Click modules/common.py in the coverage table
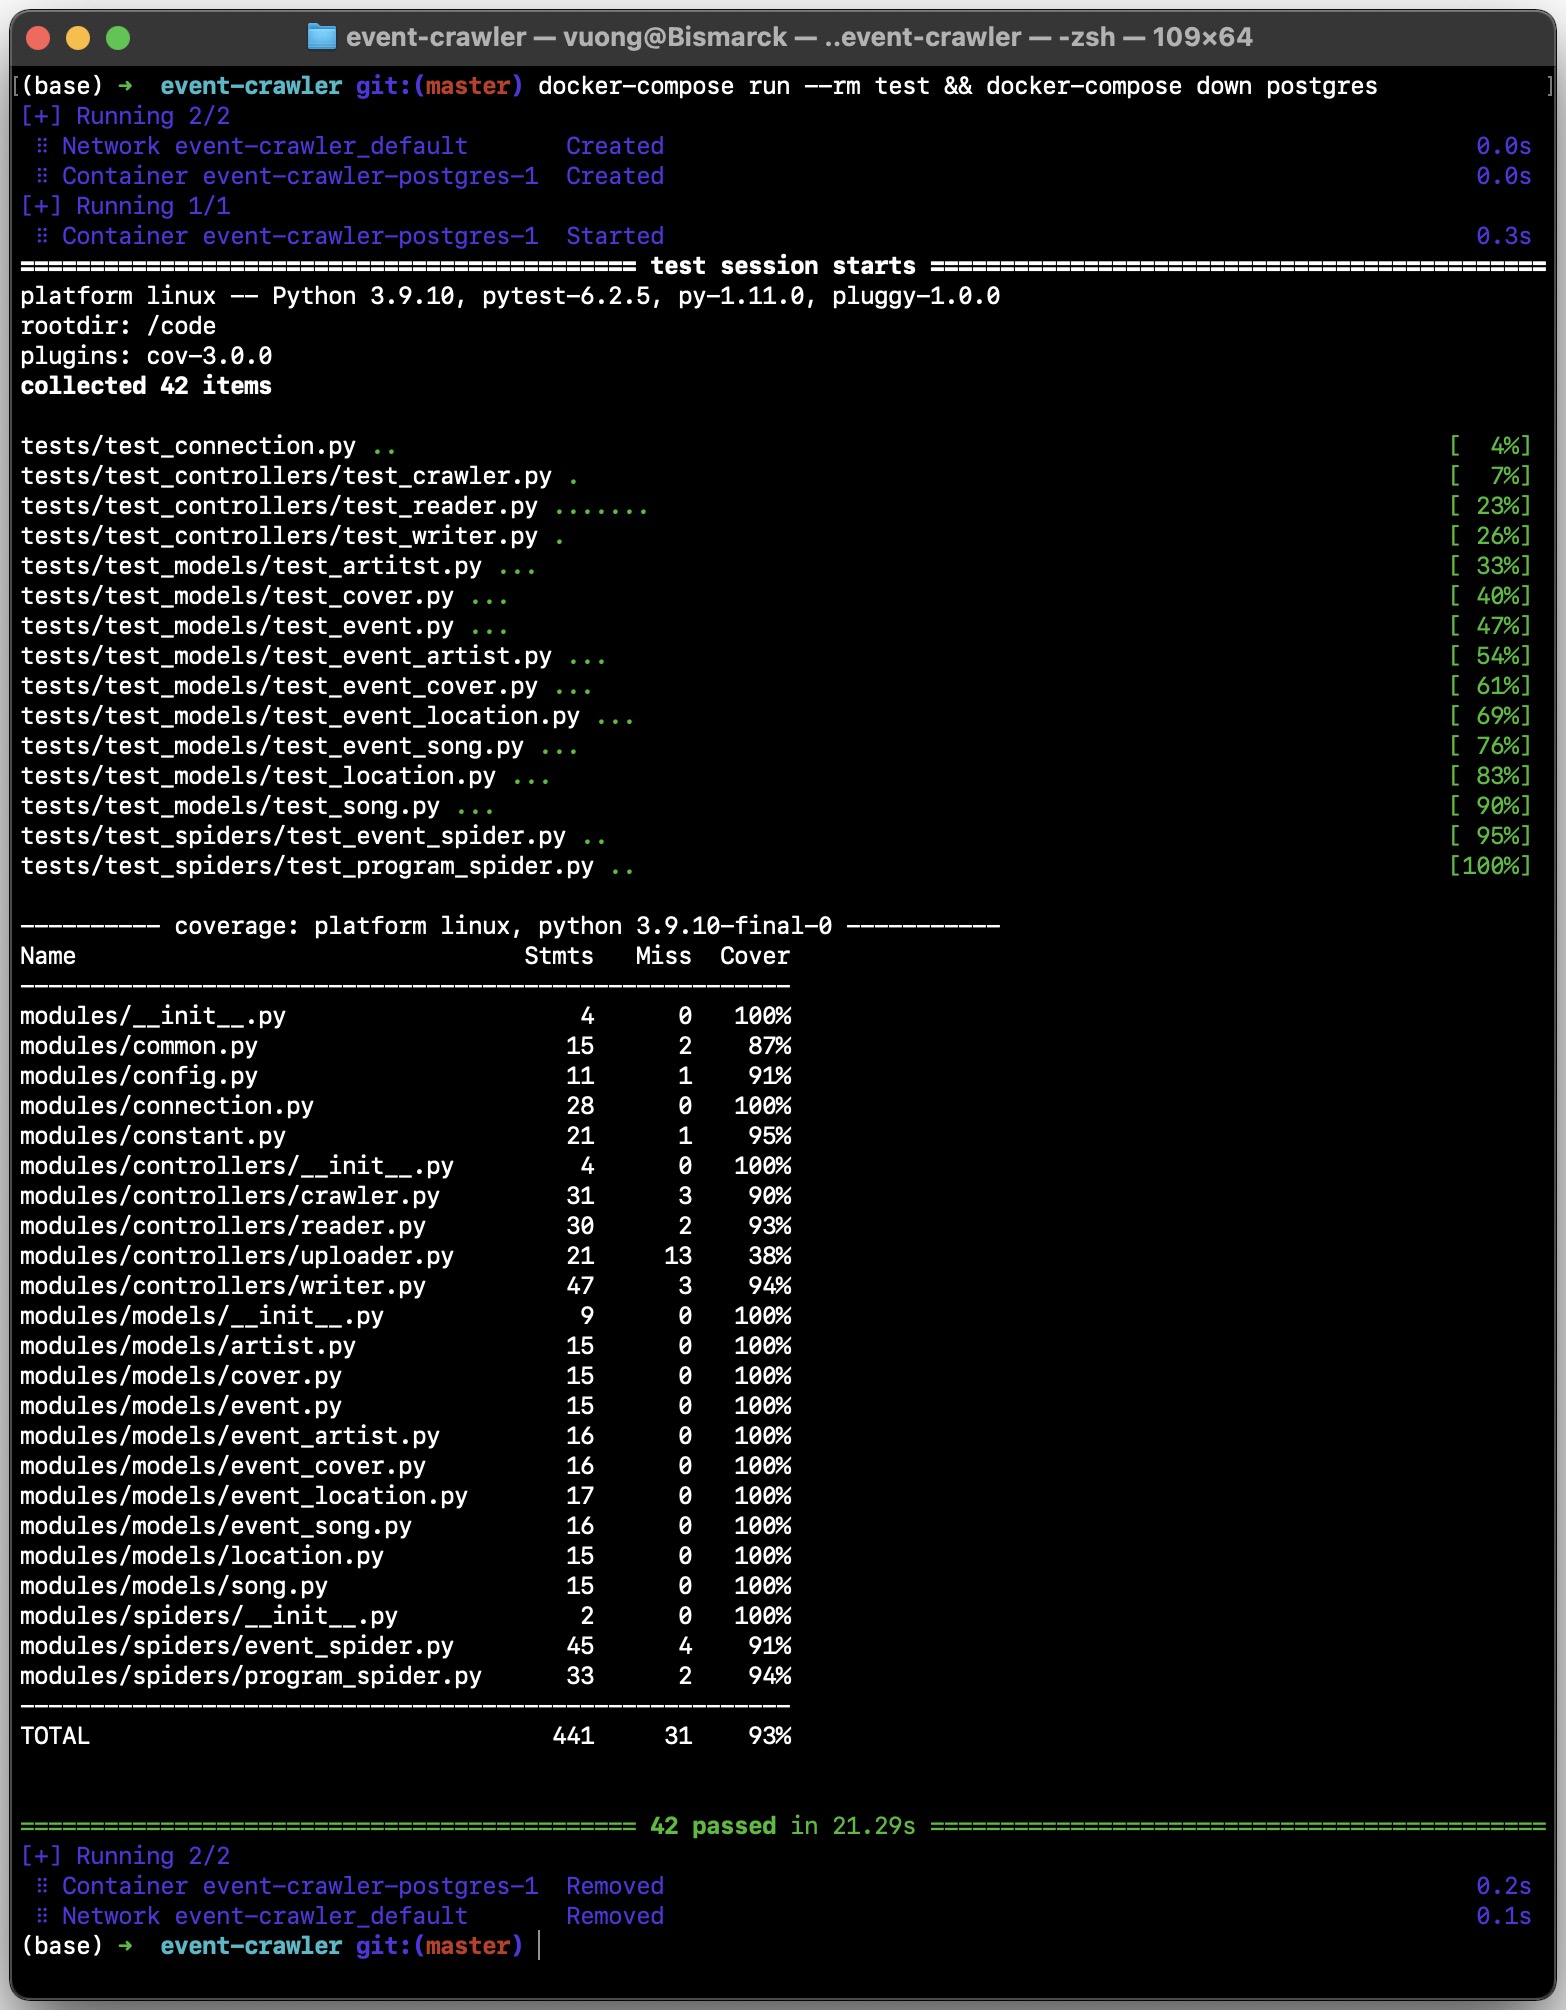Screen dimensions: 1566x2010 tap(139, 1046)
